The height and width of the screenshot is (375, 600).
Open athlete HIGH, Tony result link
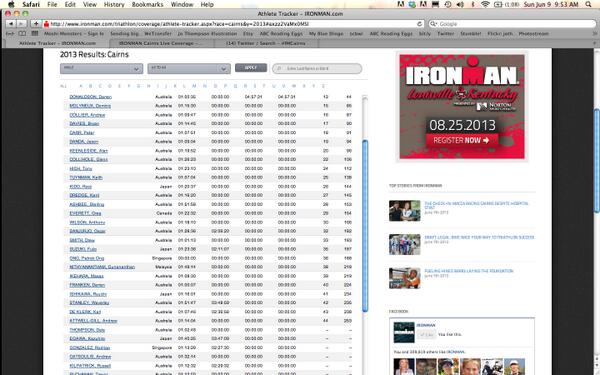[x=81, y=168]
